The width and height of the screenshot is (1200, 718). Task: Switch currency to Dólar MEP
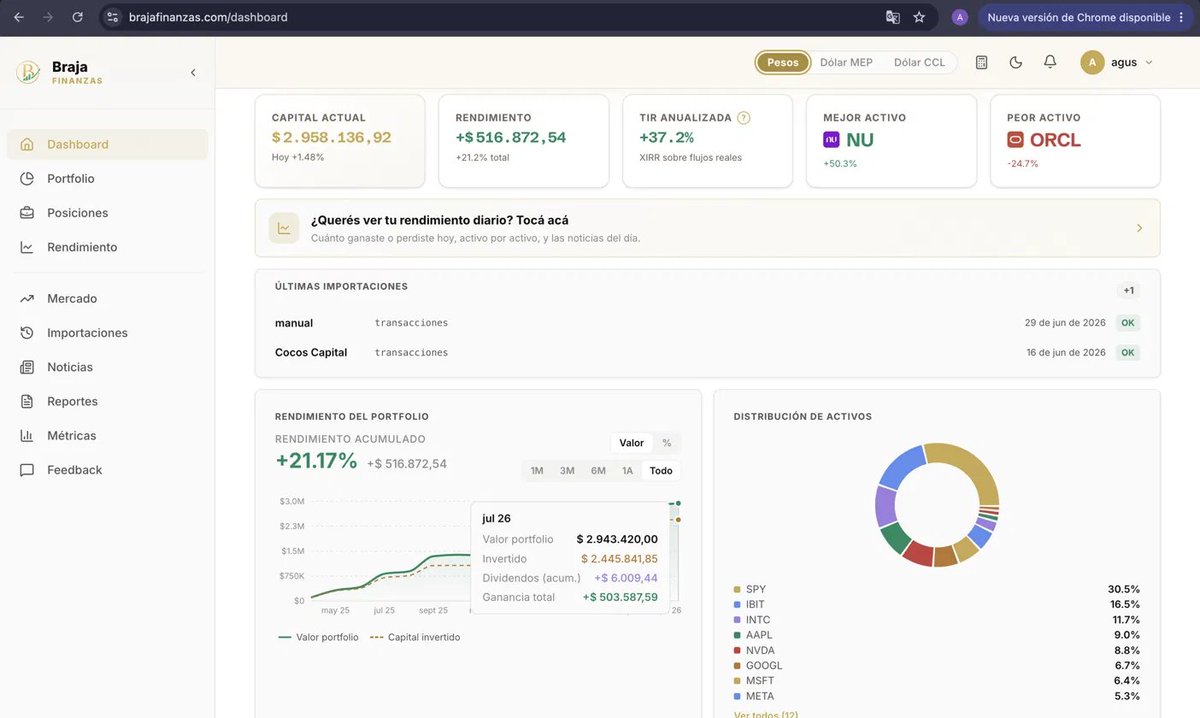click(x=846, y=62)
